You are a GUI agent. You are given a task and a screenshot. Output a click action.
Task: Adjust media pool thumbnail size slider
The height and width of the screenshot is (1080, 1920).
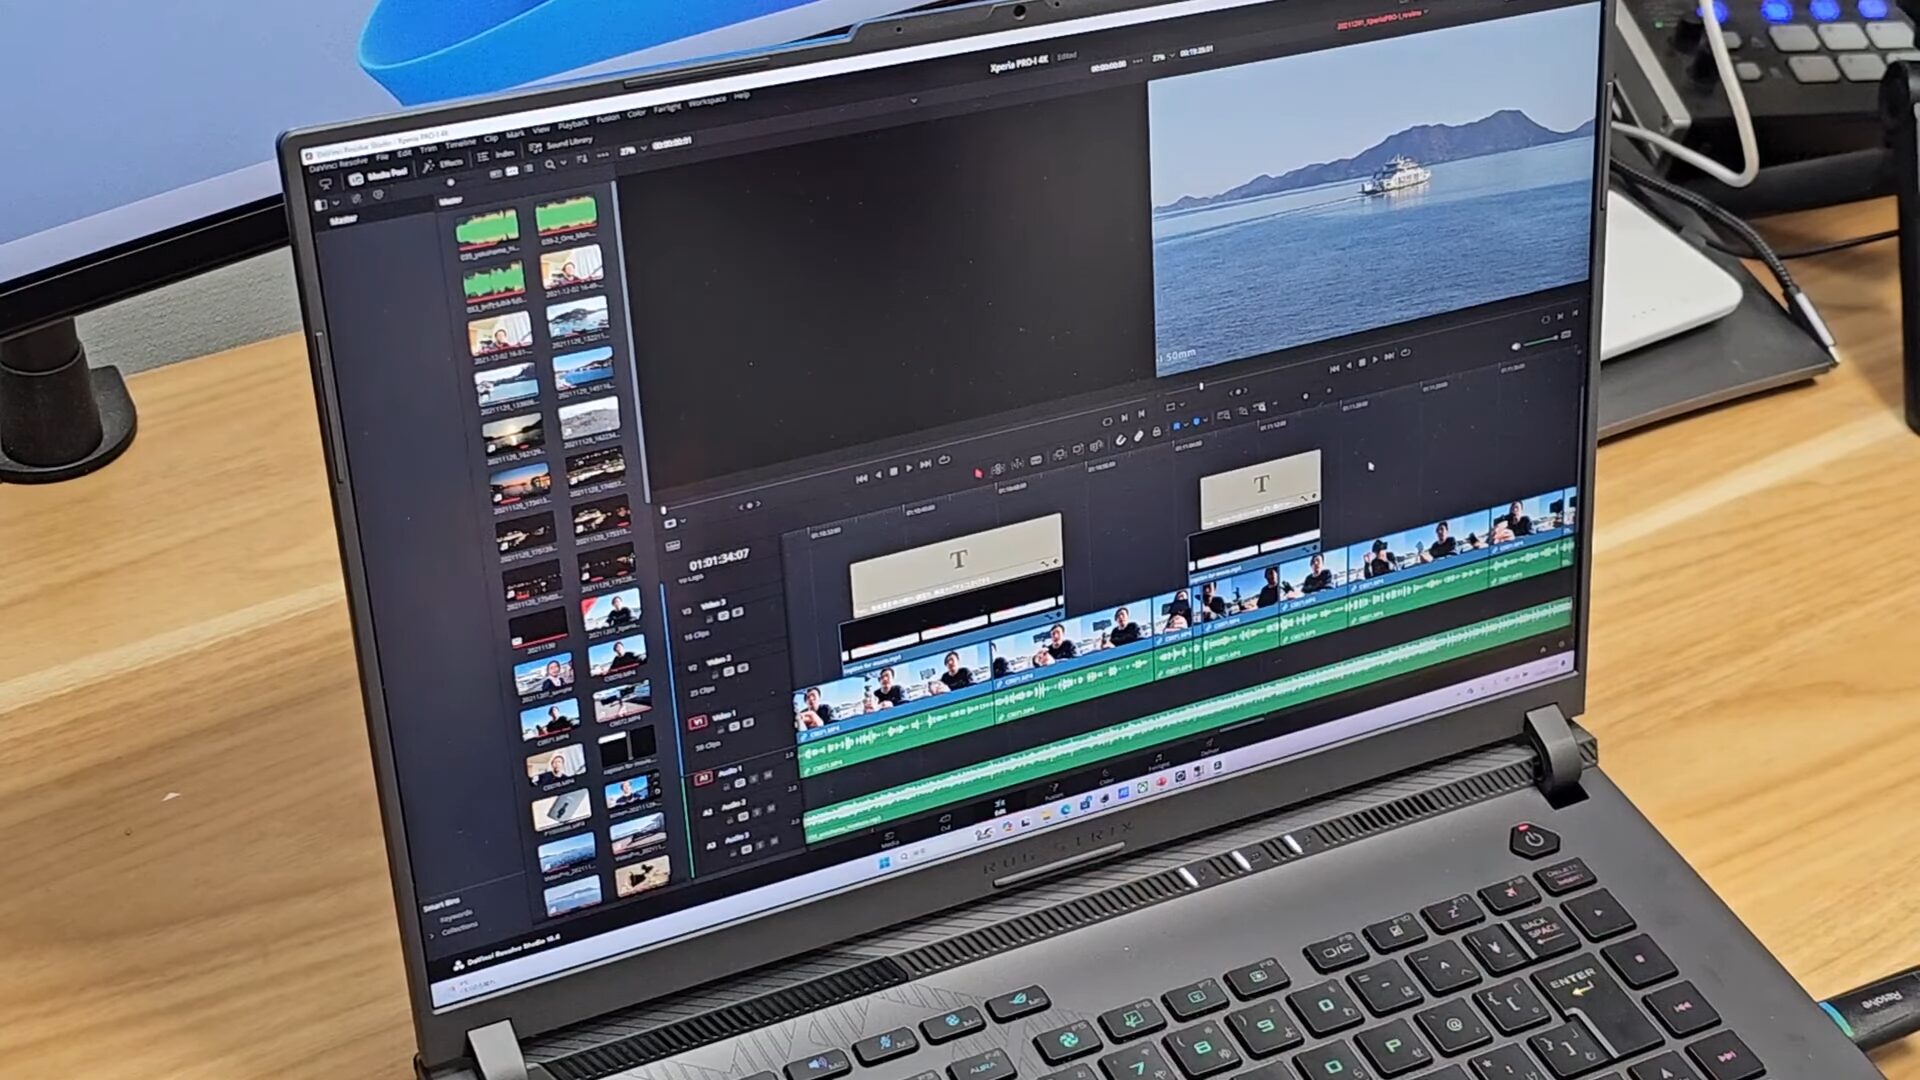[451, 182]
